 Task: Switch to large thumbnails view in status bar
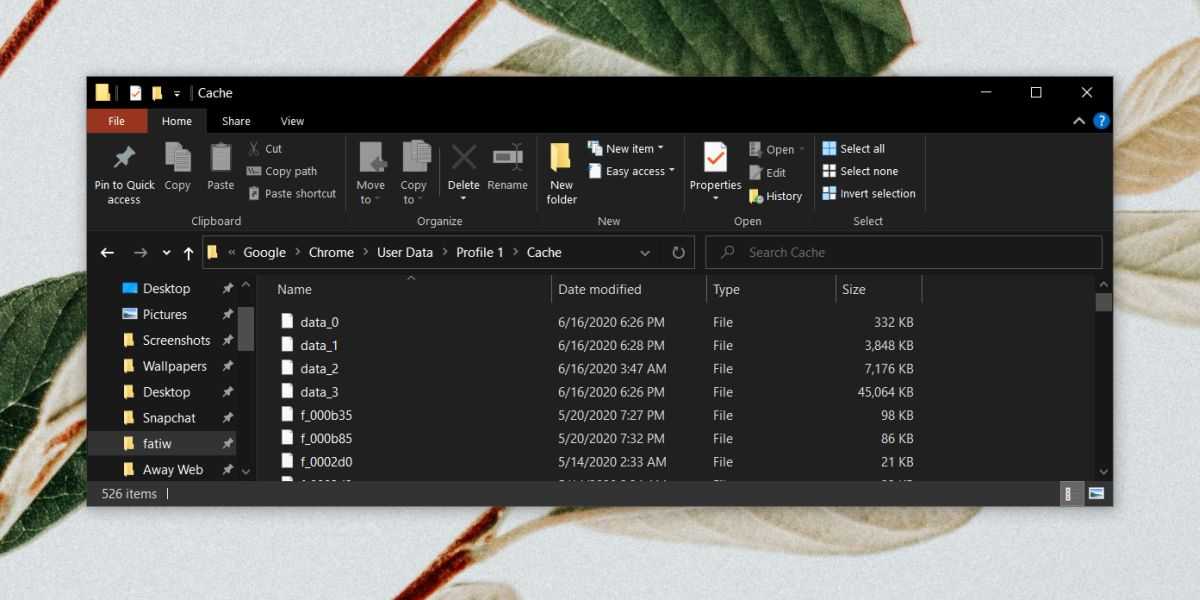[x=1095, y=493]
